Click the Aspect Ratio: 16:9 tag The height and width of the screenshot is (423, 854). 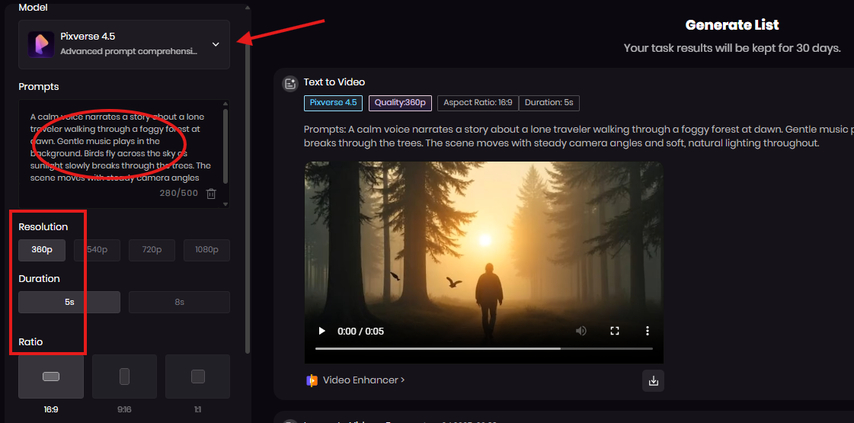478,103
